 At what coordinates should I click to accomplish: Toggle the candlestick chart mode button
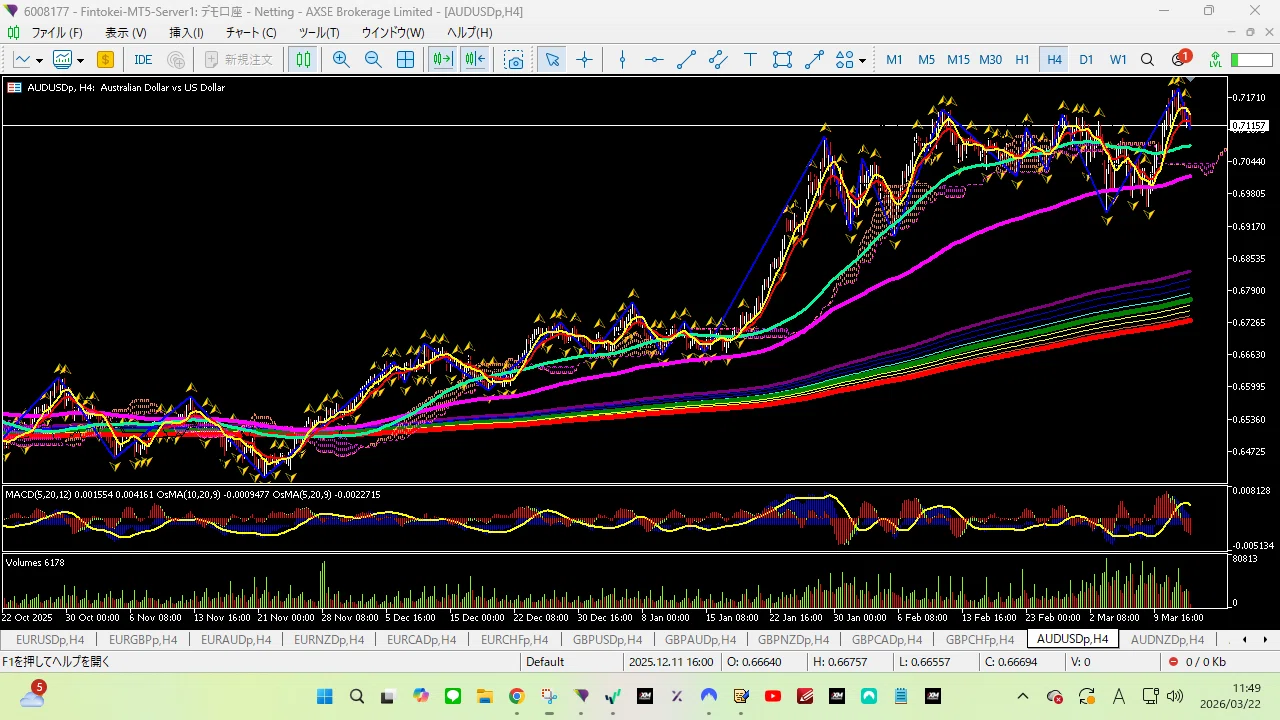click(x=303, y=59)
